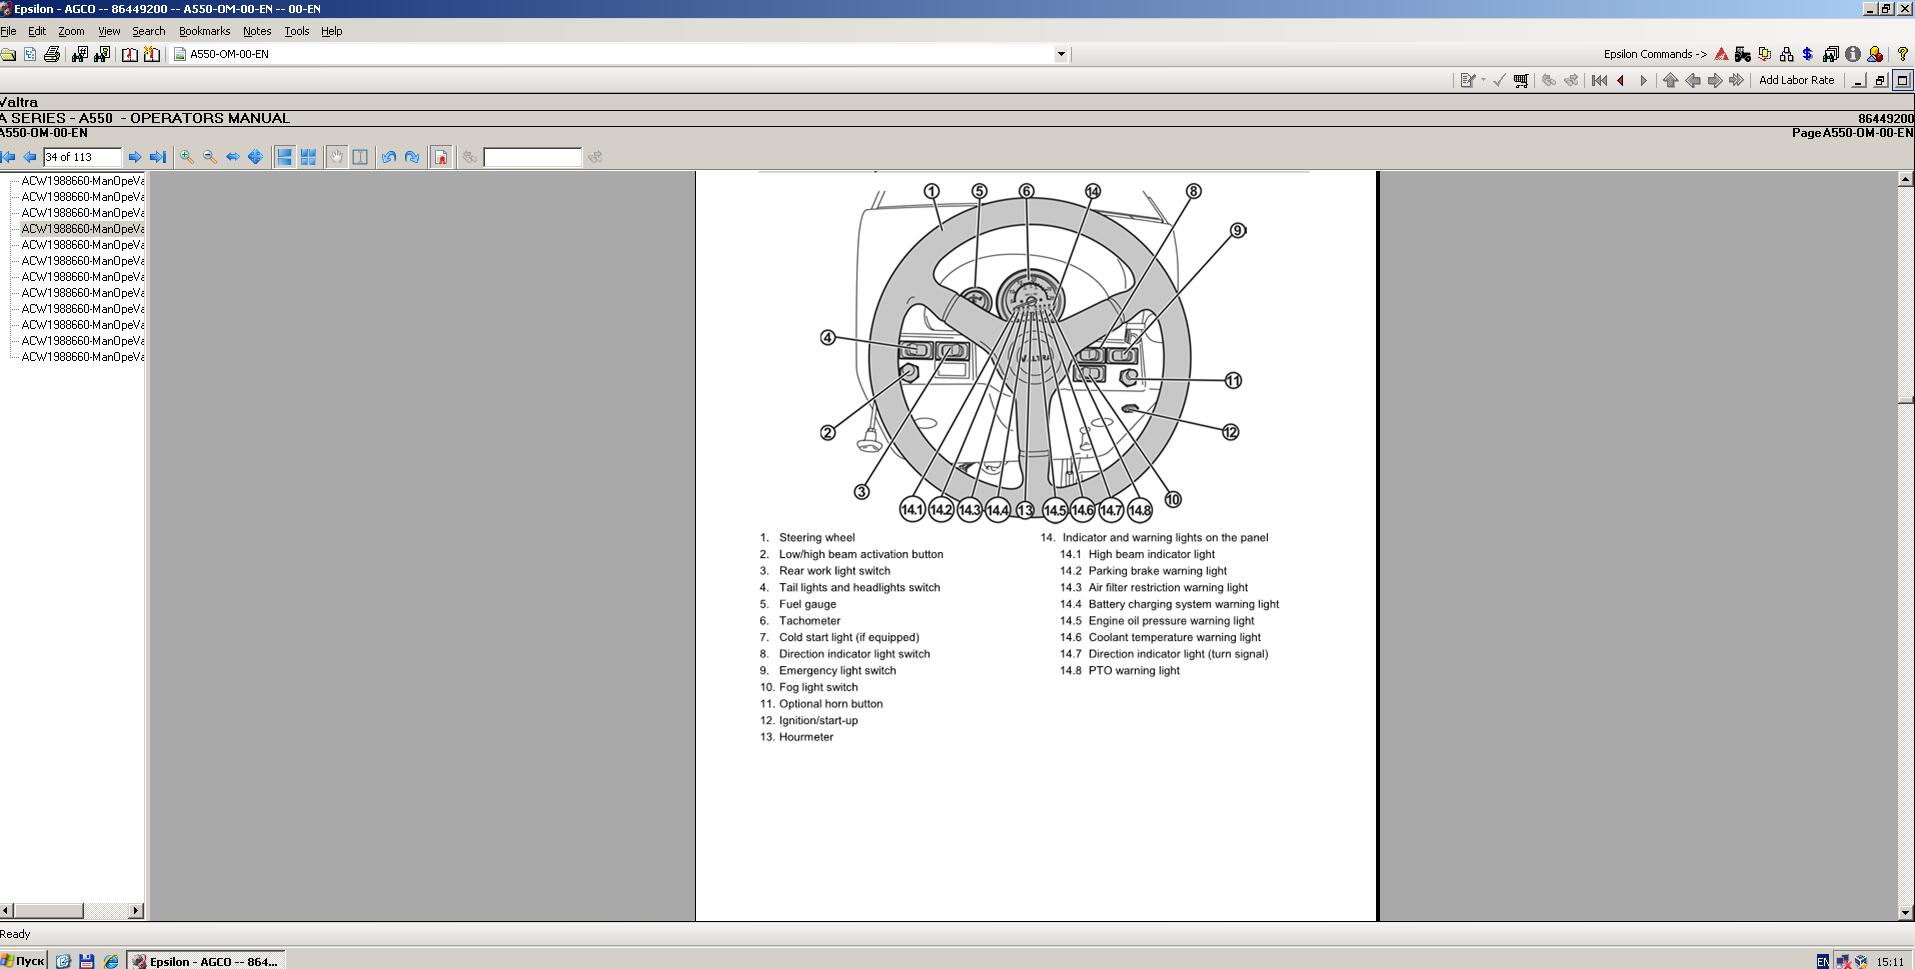Open the folder icon in main toolbar
This screenshot has height=969, width=1915.
point(8,54)
